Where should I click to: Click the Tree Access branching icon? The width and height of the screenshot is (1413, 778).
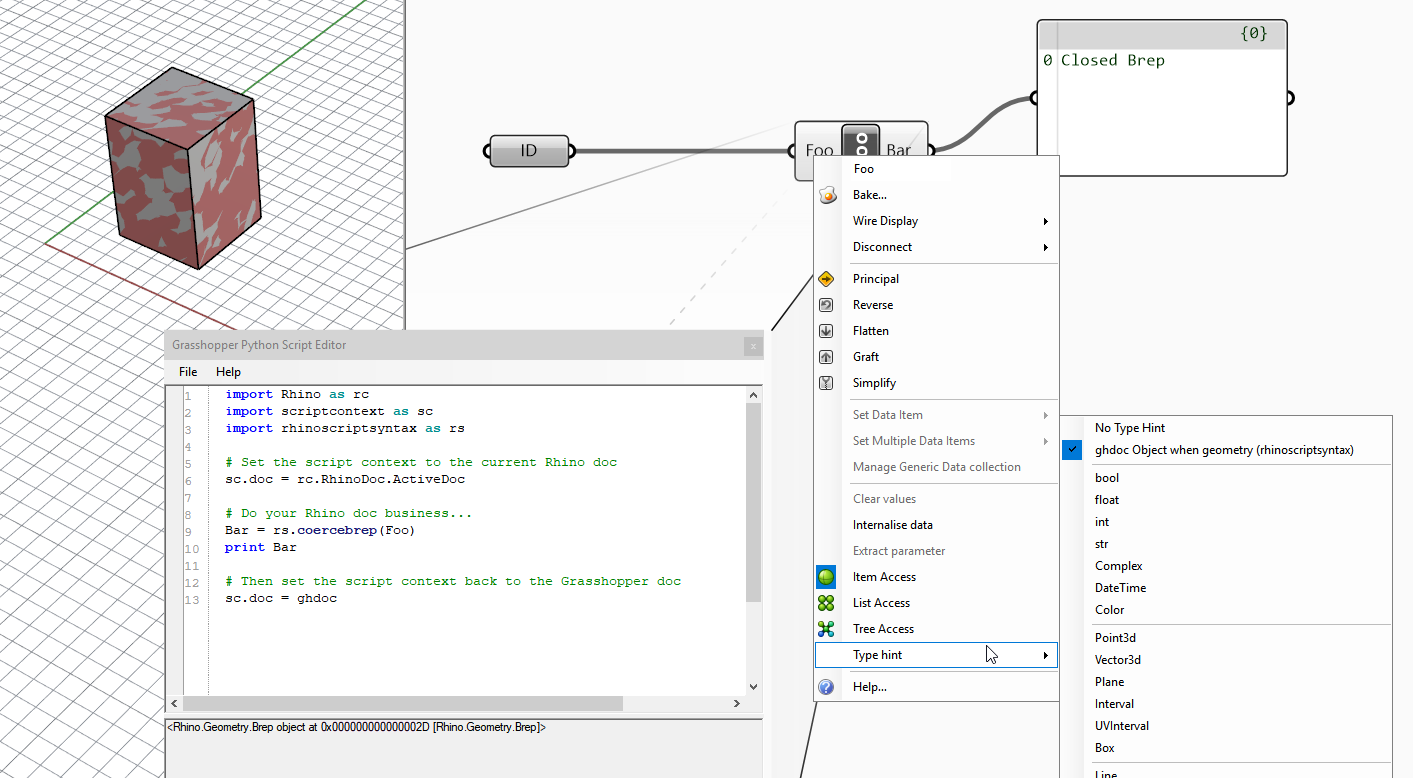(826, 628)
